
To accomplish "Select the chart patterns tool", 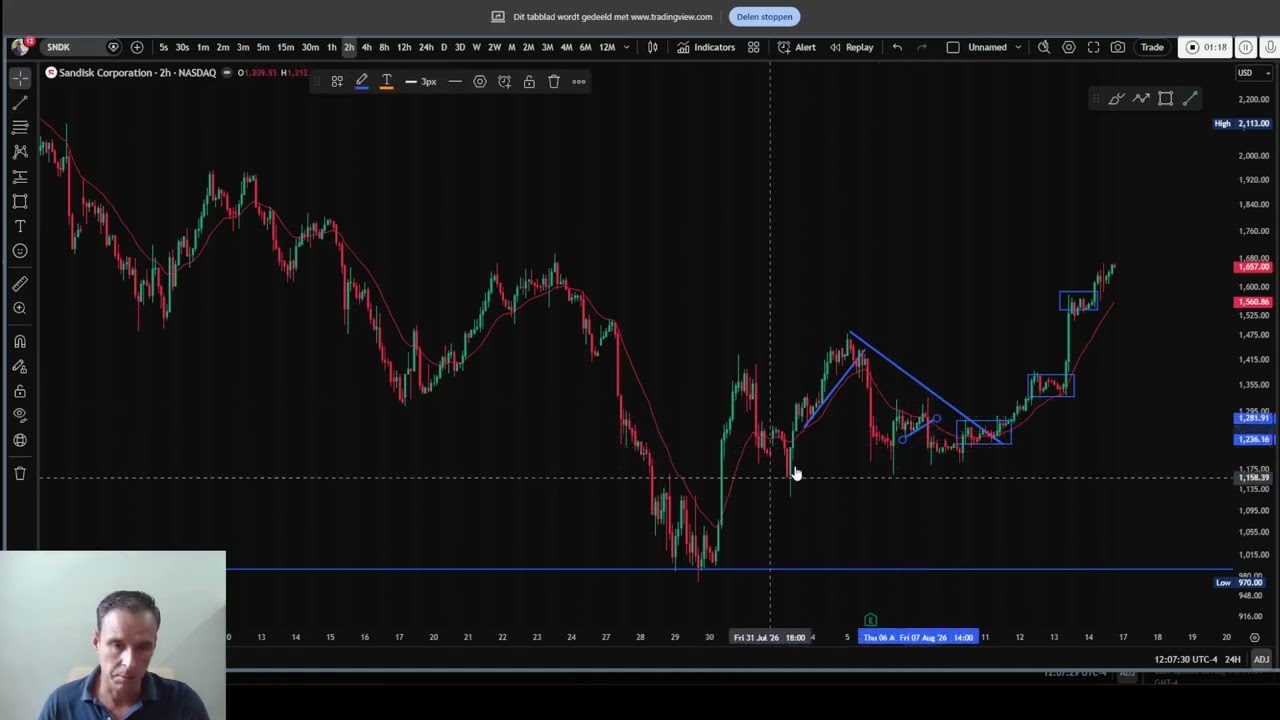I will 20,152.
